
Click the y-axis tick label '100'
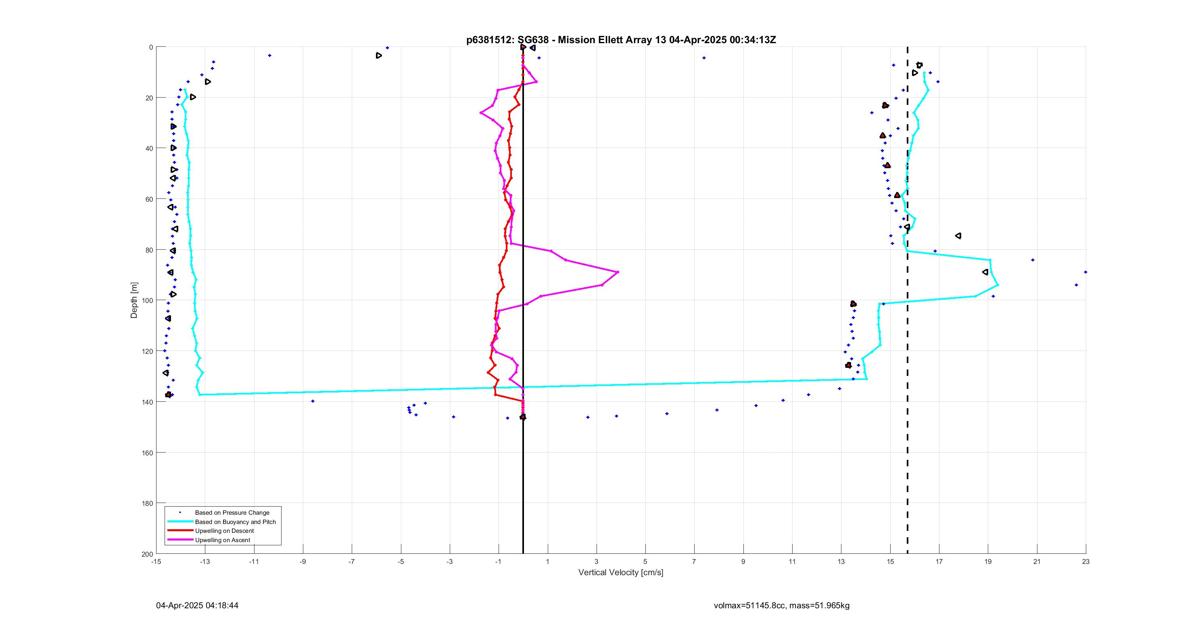[146, 300]
